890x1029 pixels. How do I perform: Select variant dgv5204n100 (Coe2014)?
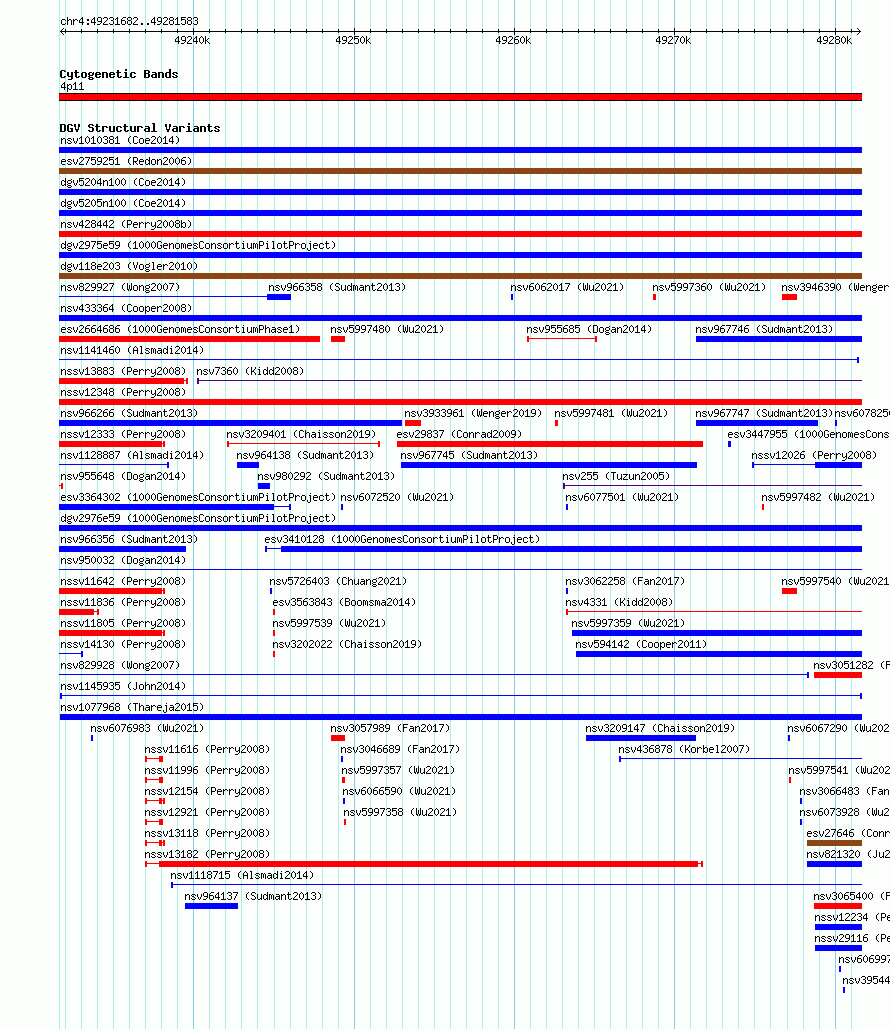pyautogui.click(x=123, y=182)
